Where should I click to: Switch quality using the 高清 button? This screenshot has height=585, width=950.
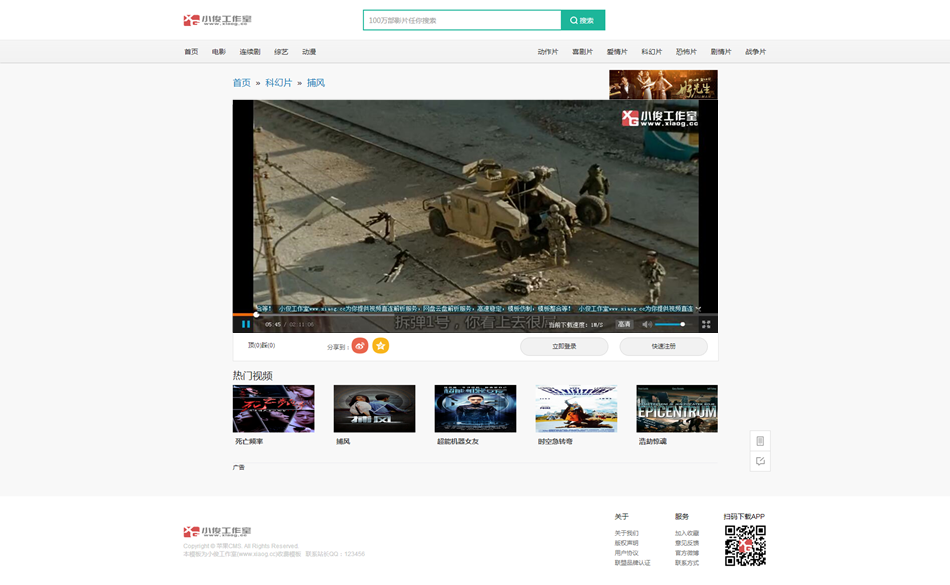623,325
